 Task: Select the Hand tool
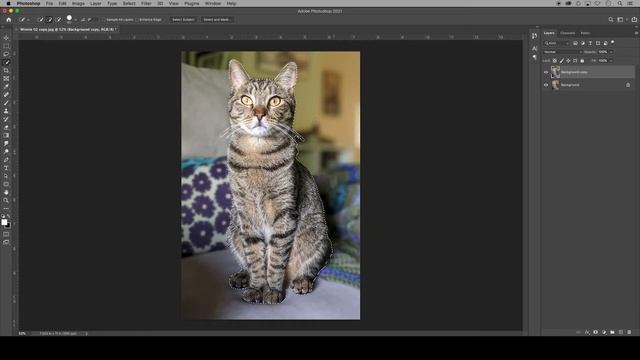click(x=6, y=192)
